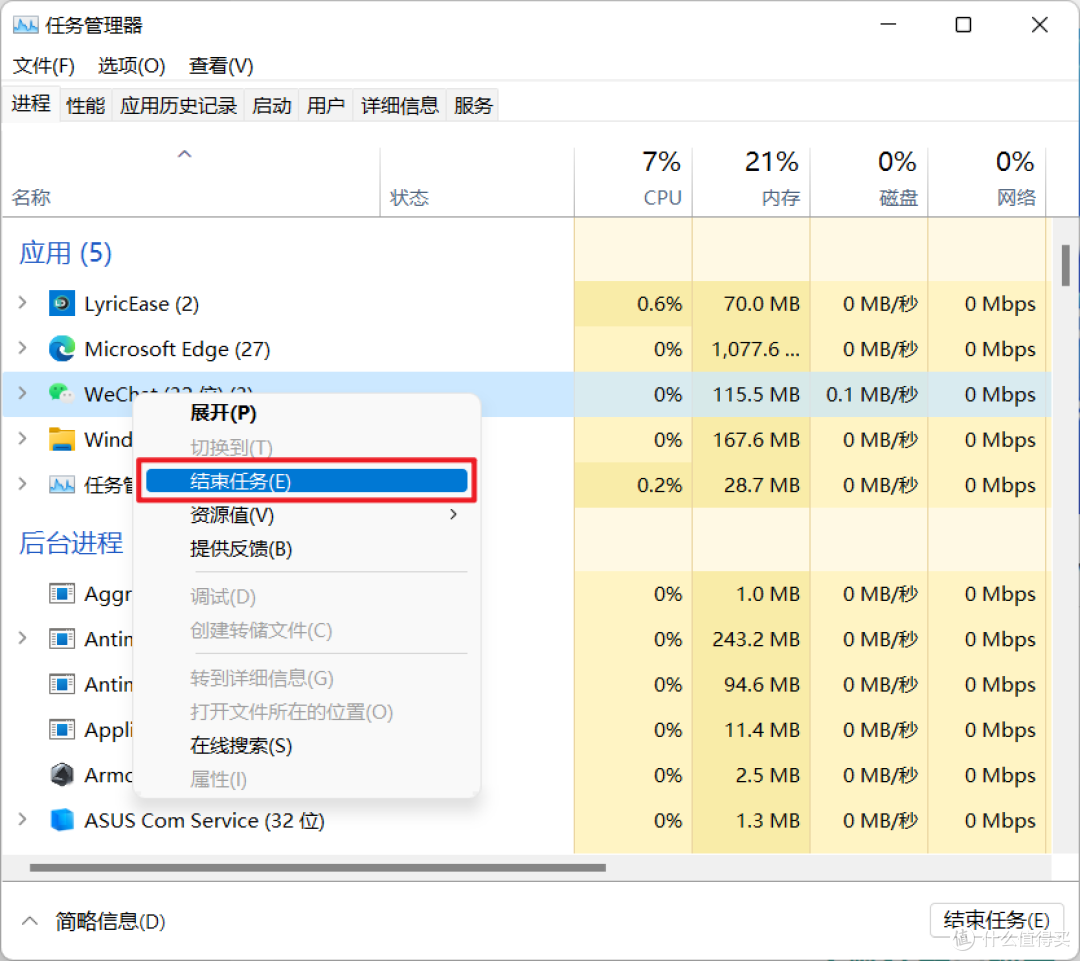Click the Microsoft Edge icon

tap(62, 349)
